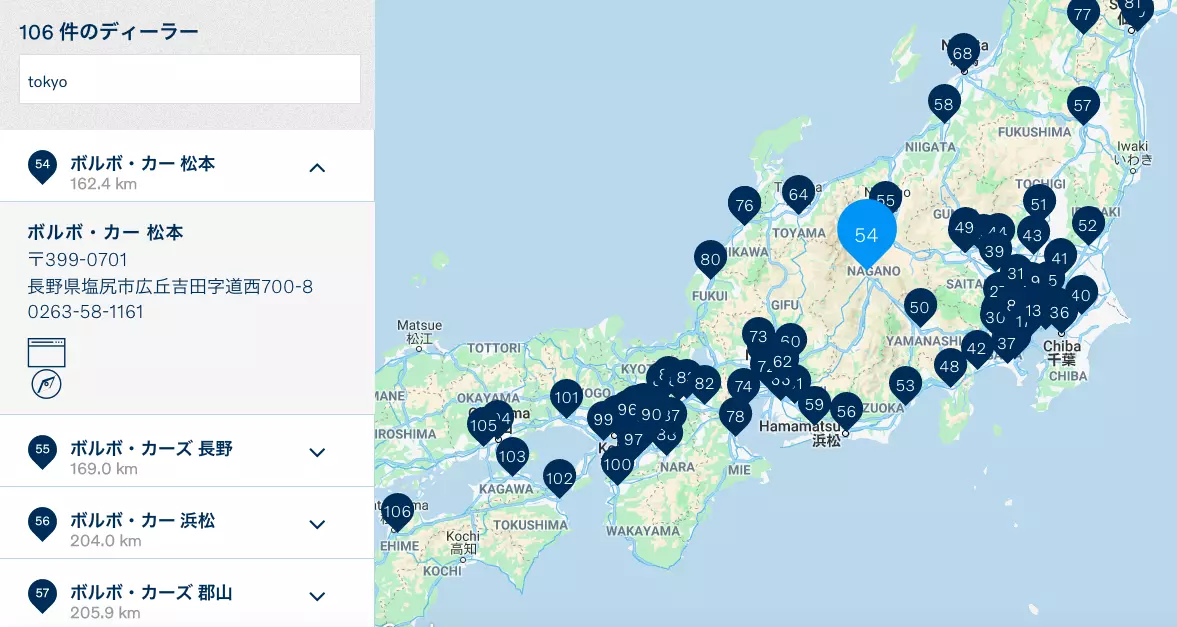Select map pin 105 near Okayama
Image resolution: width=1177 pixels, height=627 pixels.
[x=483, y=427]
